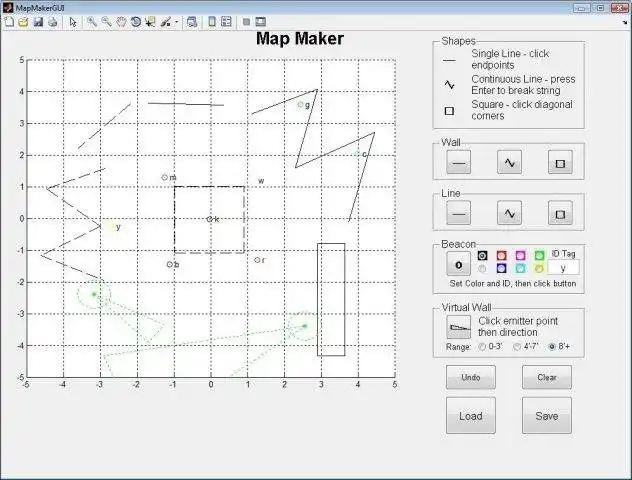Click the 'Map Maker' title text
Screen dimensions: 632x480
tap(300, 39)
